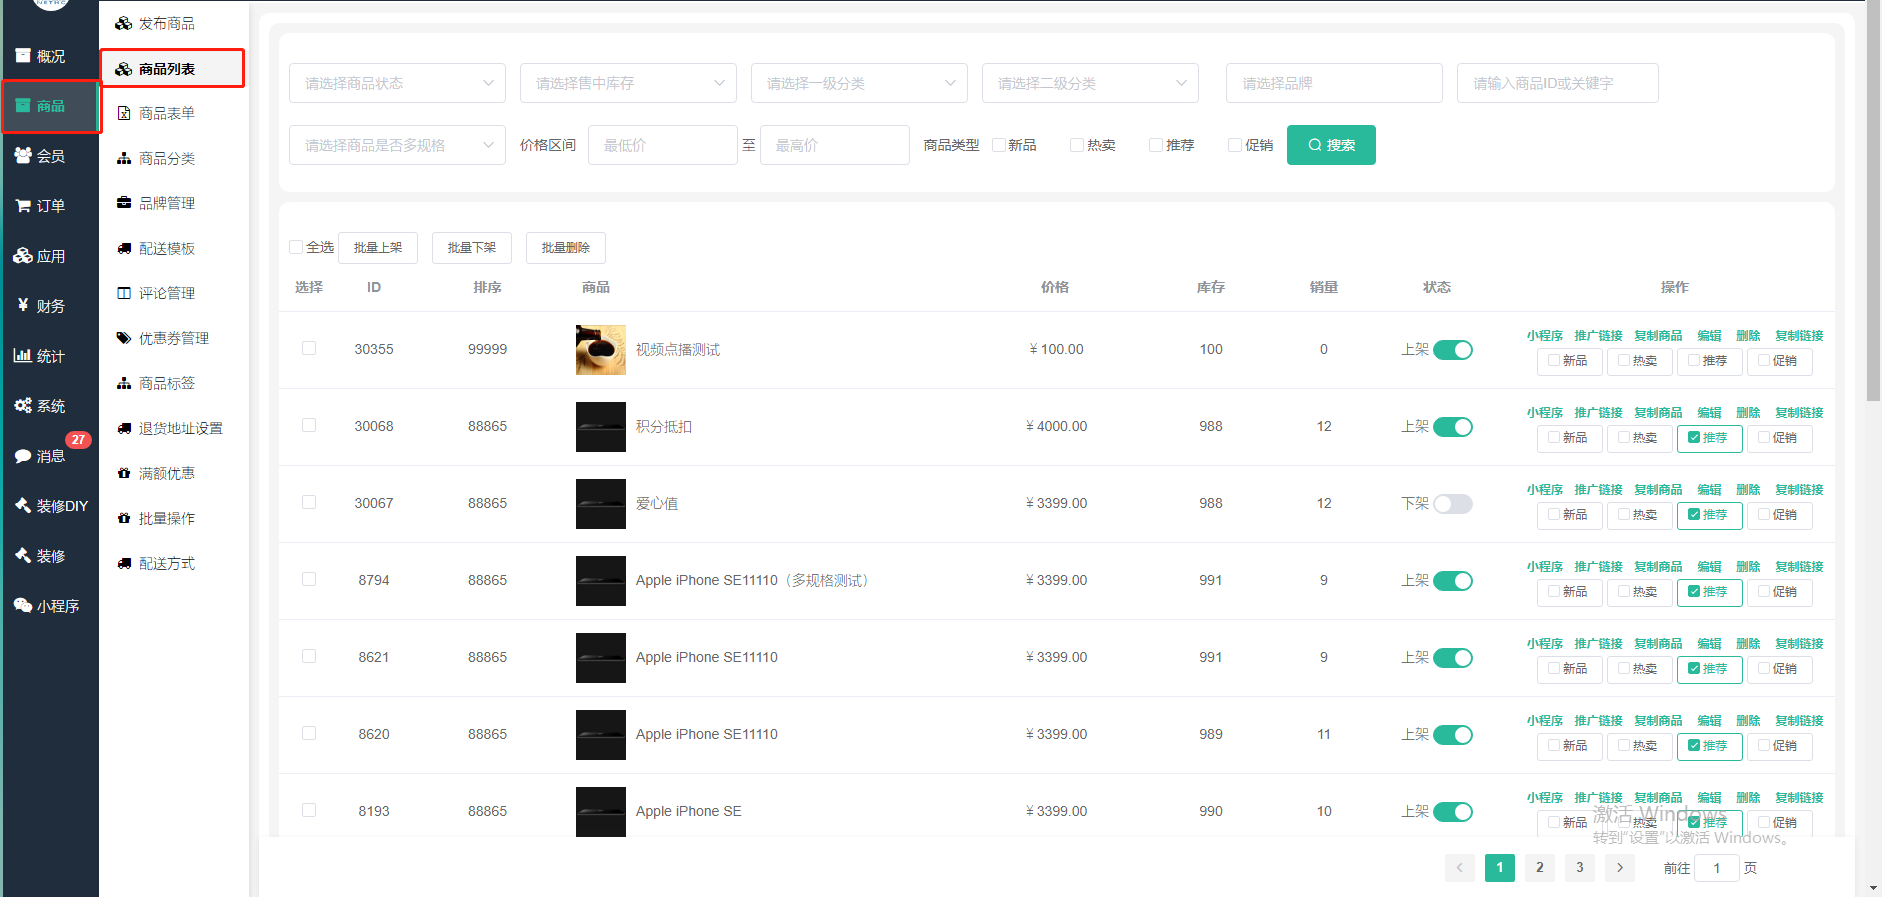The height and width of the screenshot is (897, 1882).
Task: Click 复制商品 for product 8620
Action: [x=1658, y=721]
